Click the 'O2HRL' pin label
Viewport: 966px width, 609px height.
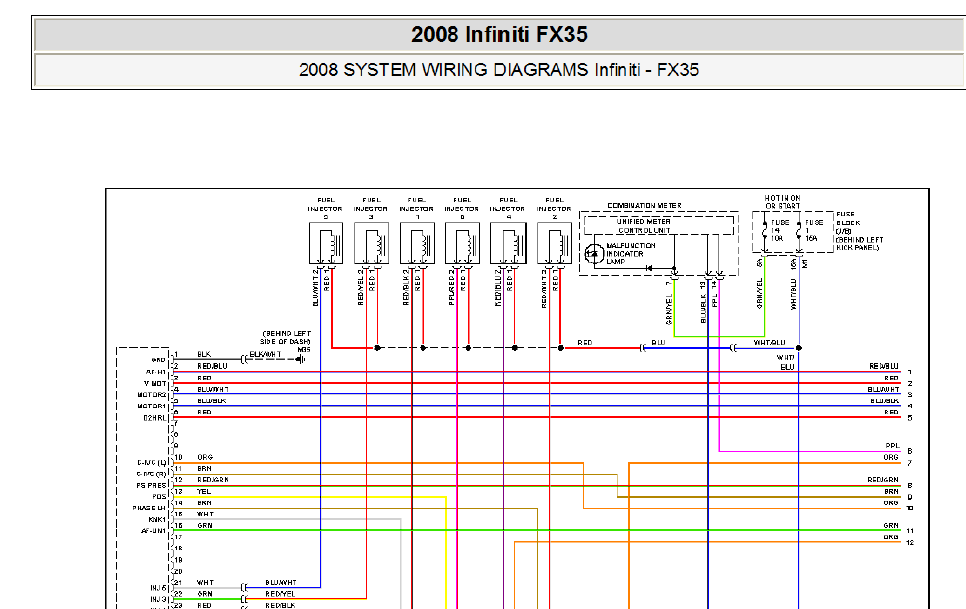tap(155, 418)
